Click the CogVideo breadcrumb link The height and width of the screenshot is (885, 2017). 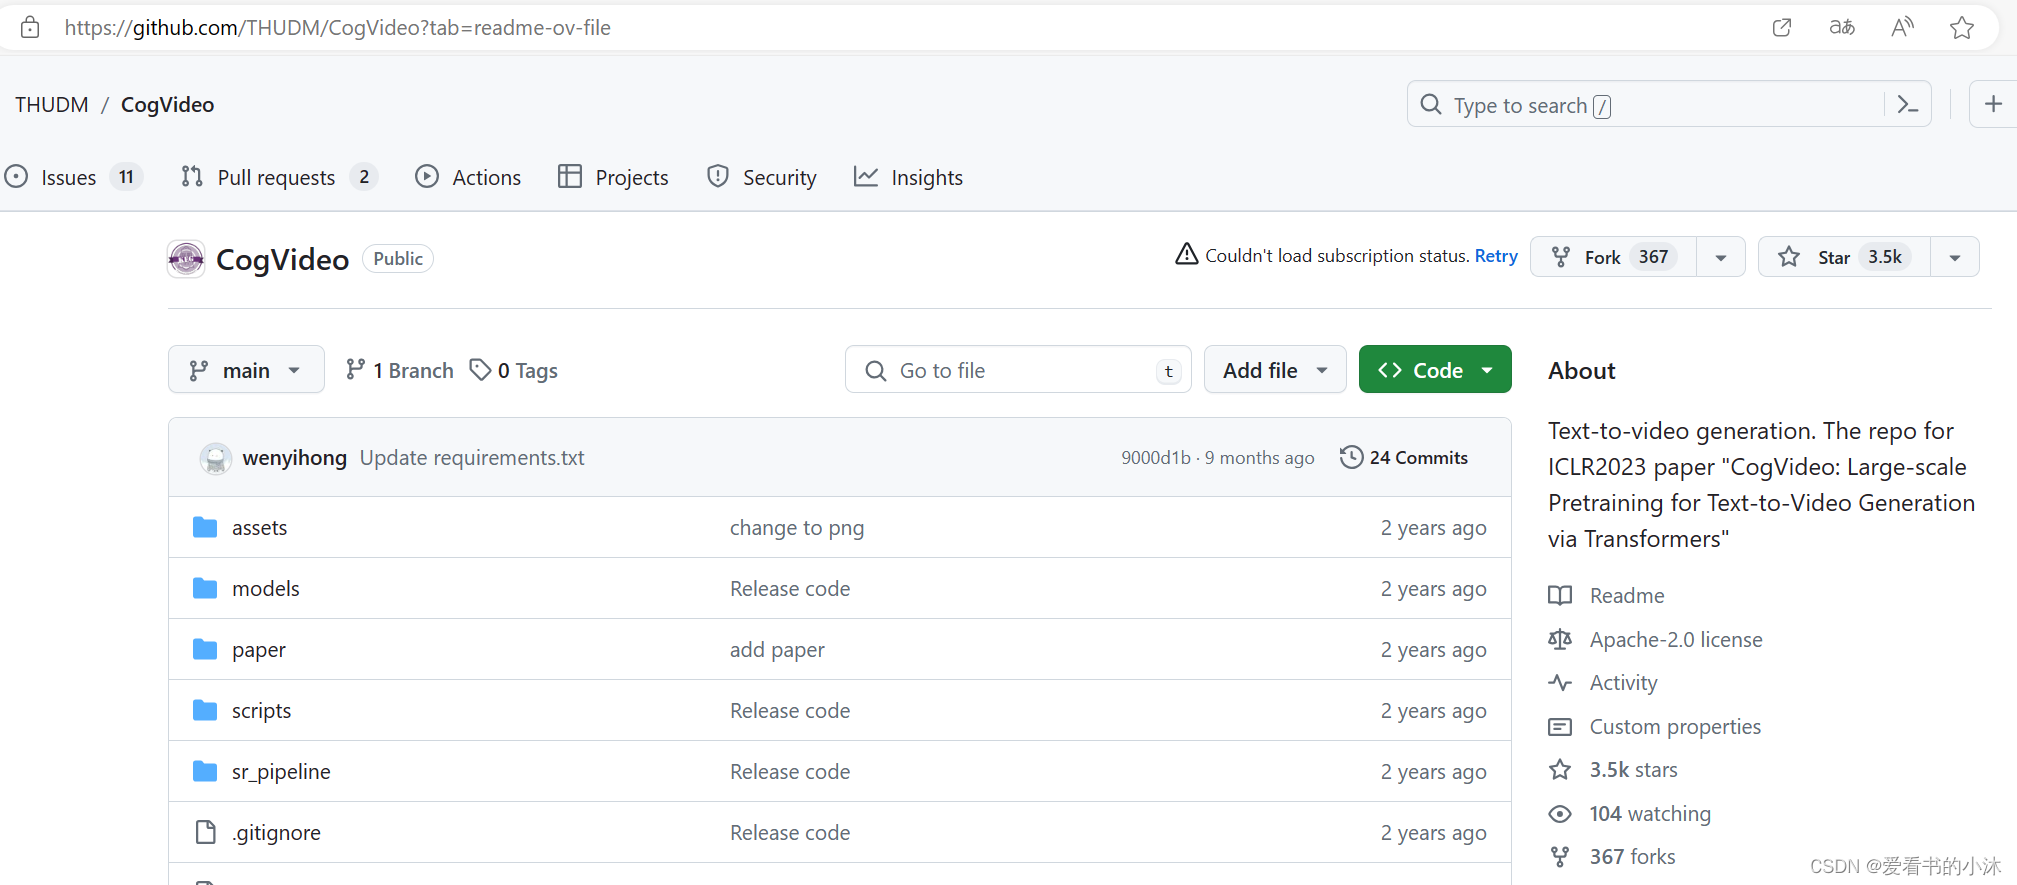(x=167, y=104)
